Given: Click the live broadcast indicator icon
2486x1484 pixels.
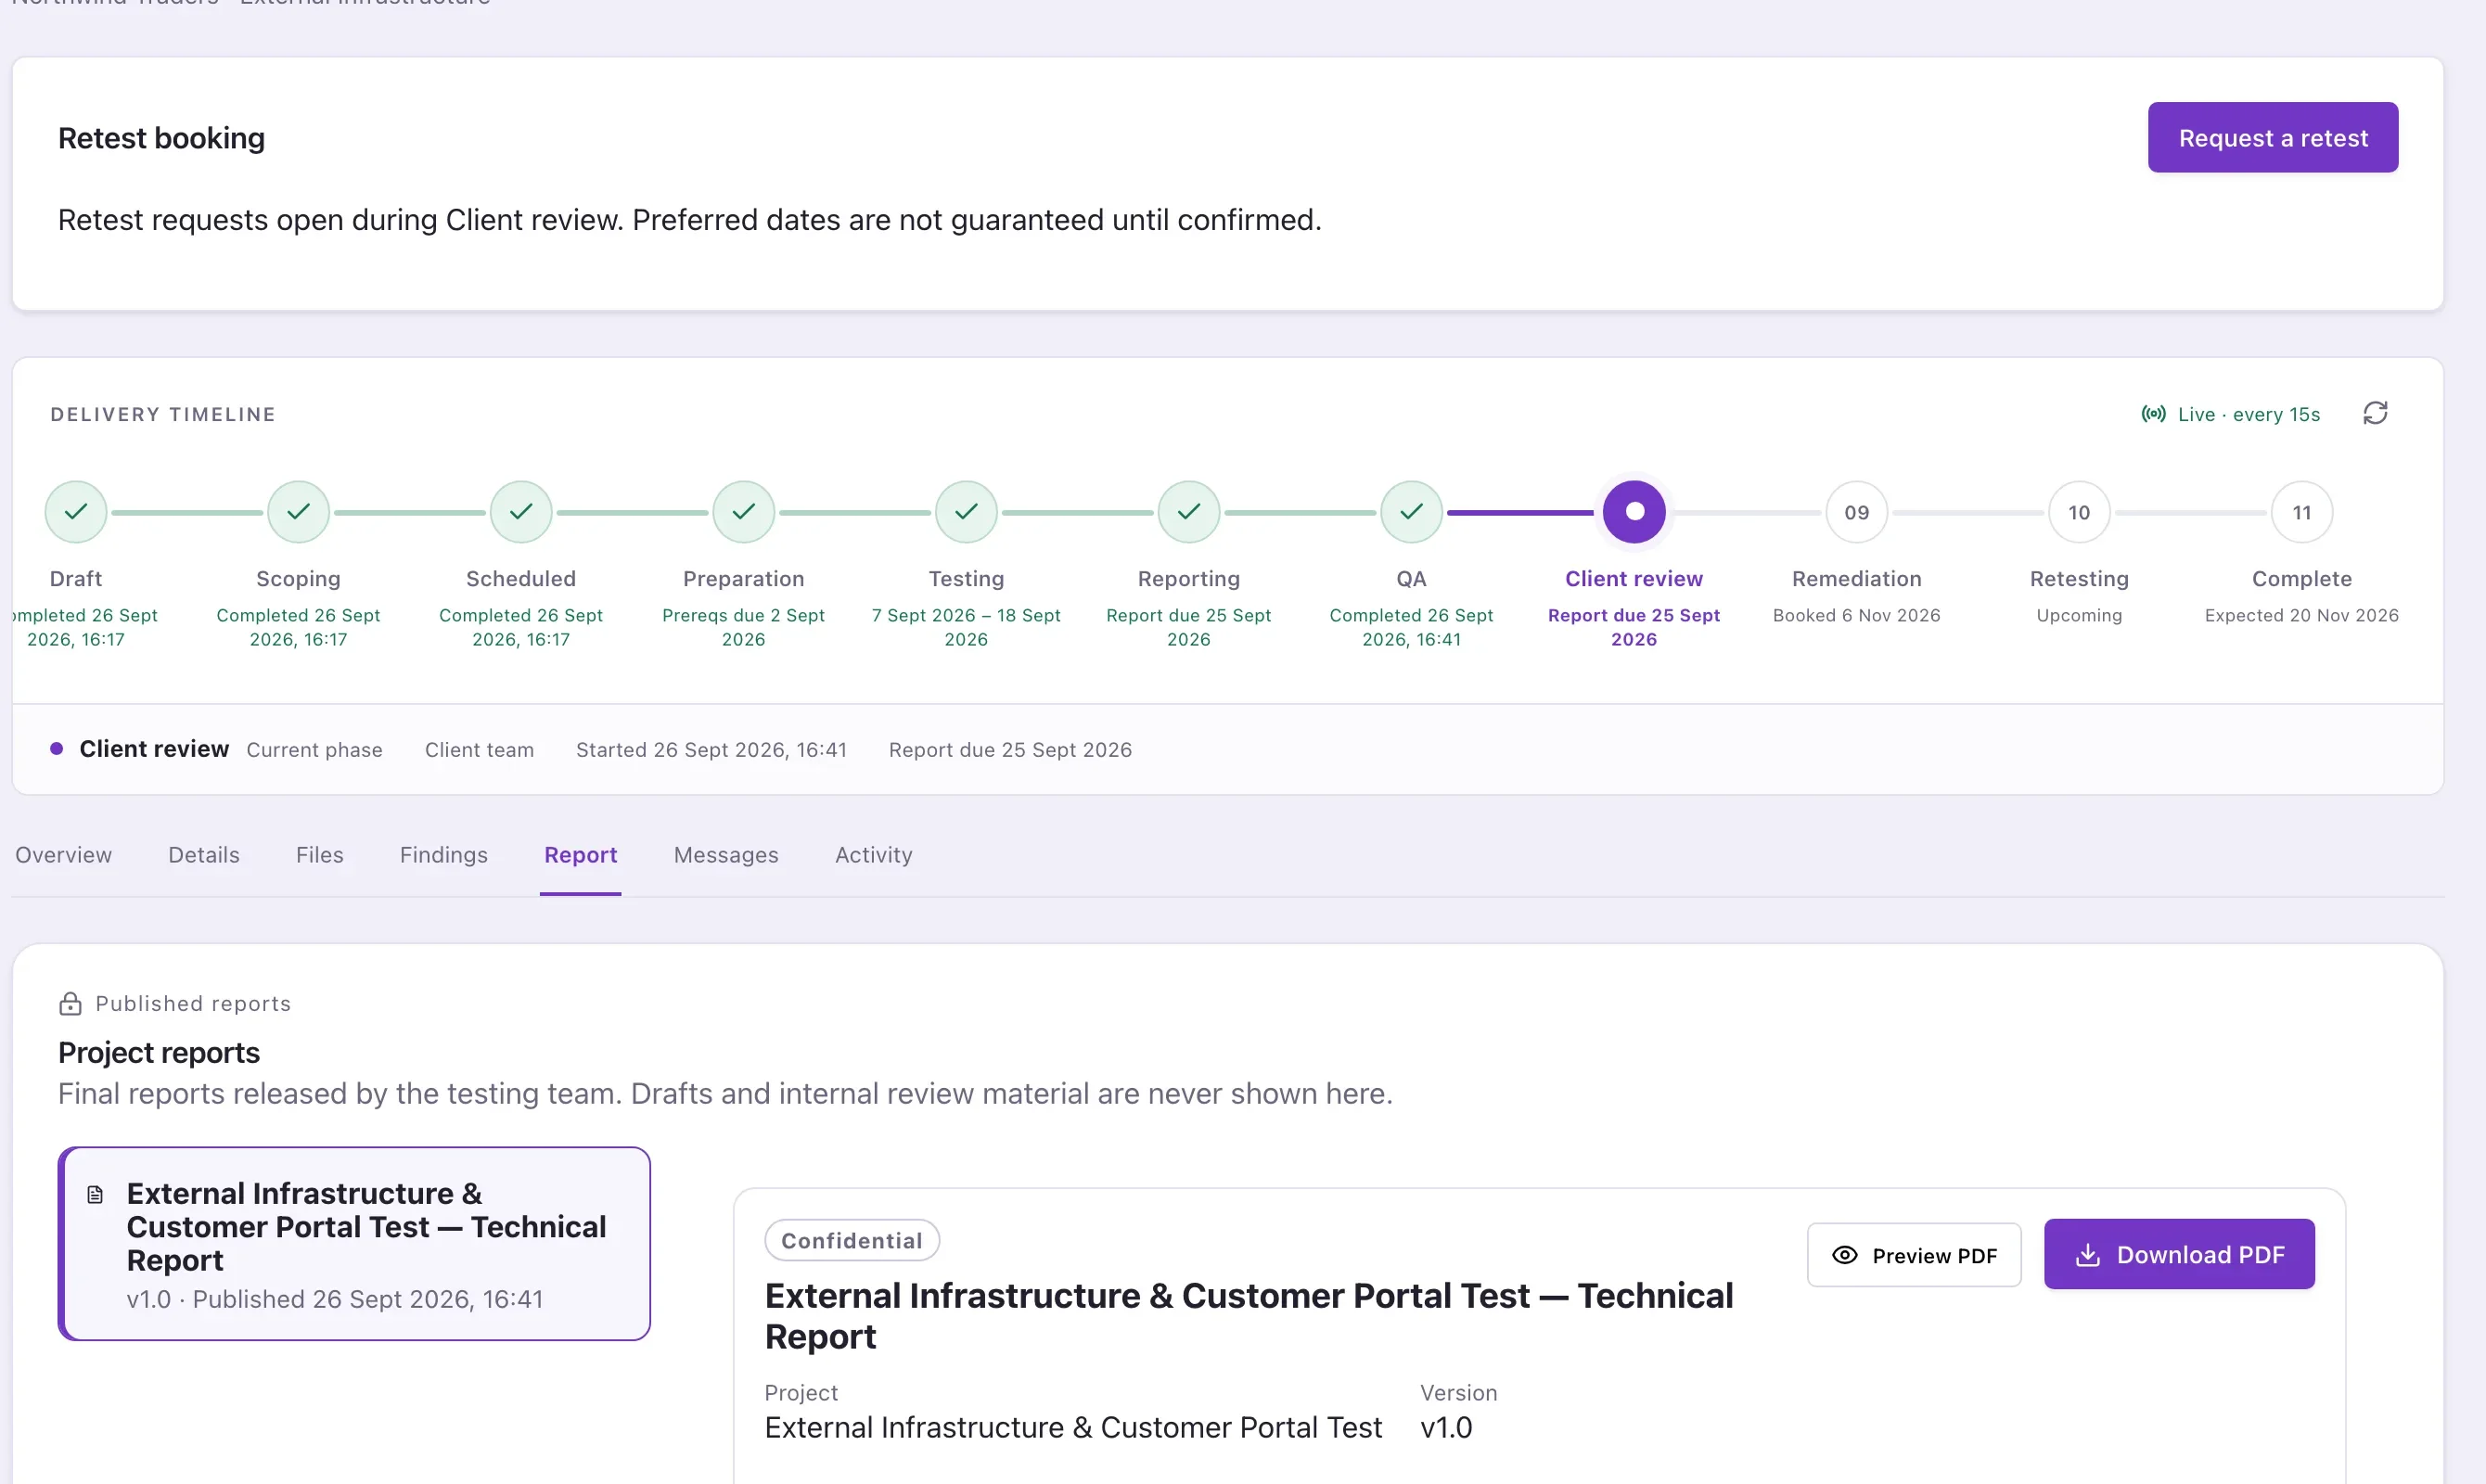Looking at the screenshot, I should (2153, 414).
